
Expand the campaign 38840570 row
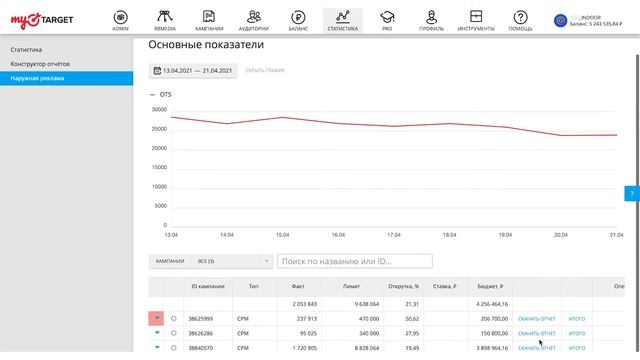(x=157, y=347)
